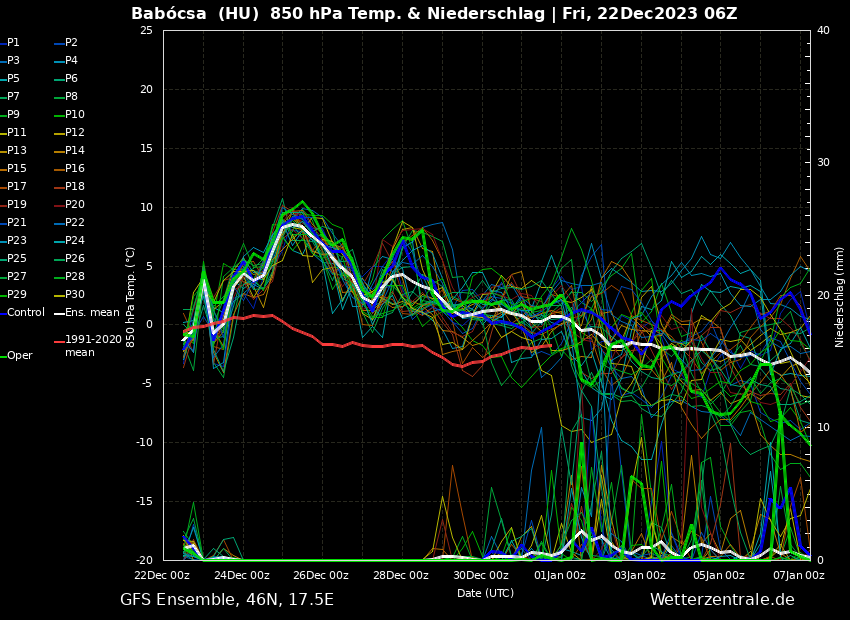The image size is (850, 620).
Task: Toggle the Ens. mean legend entry
Action: (91, 313)
